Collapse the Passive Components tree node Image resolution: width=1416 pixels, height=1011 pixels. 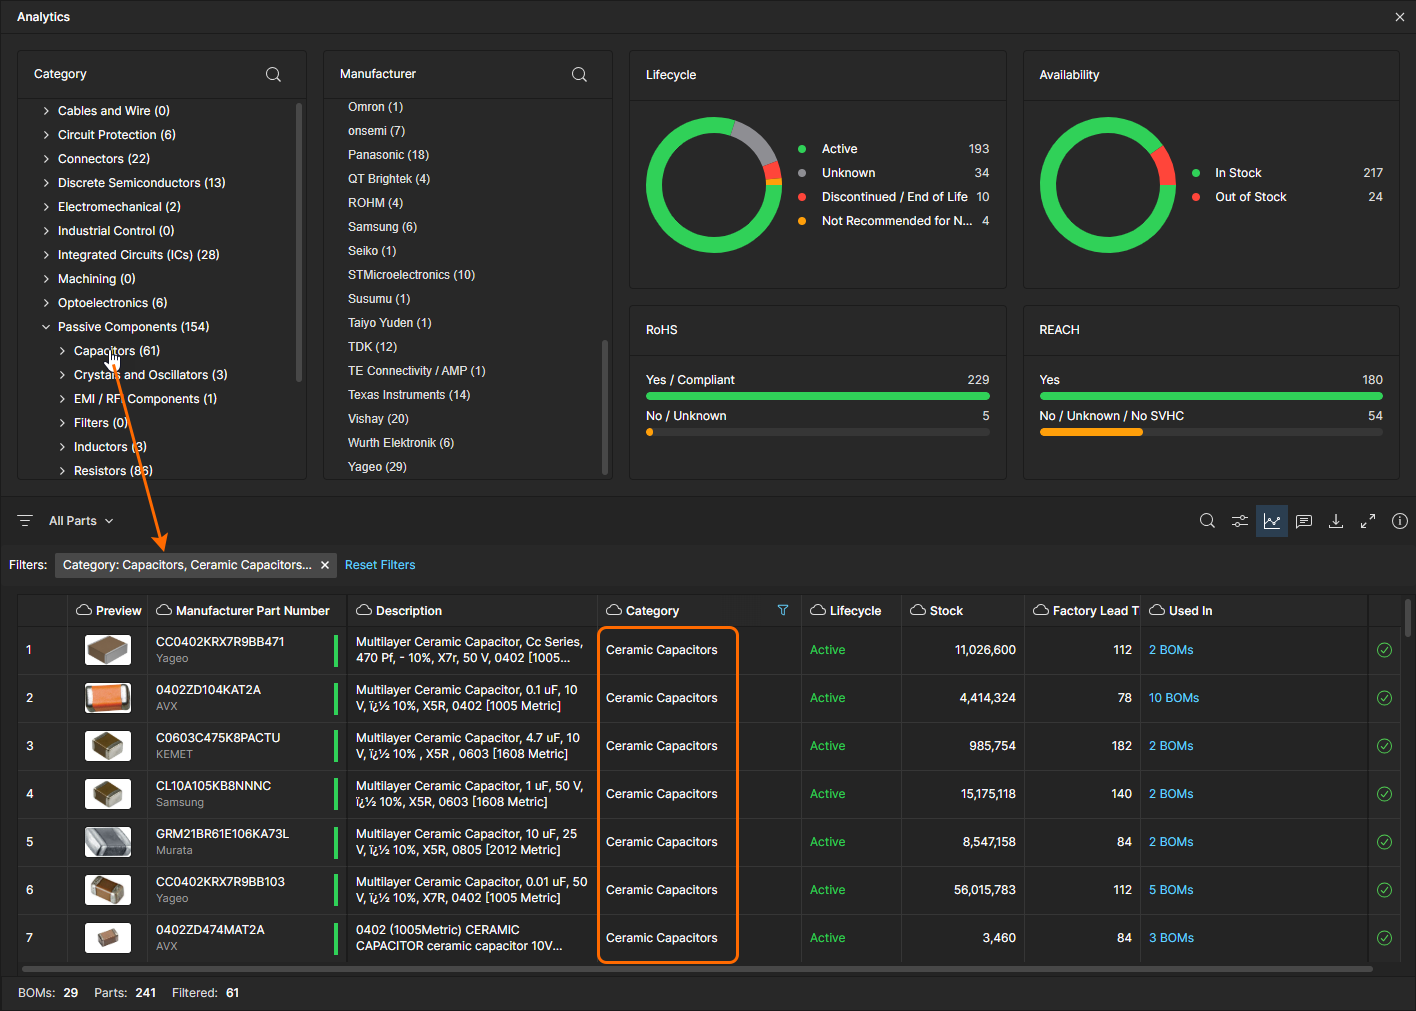(46, 327)
